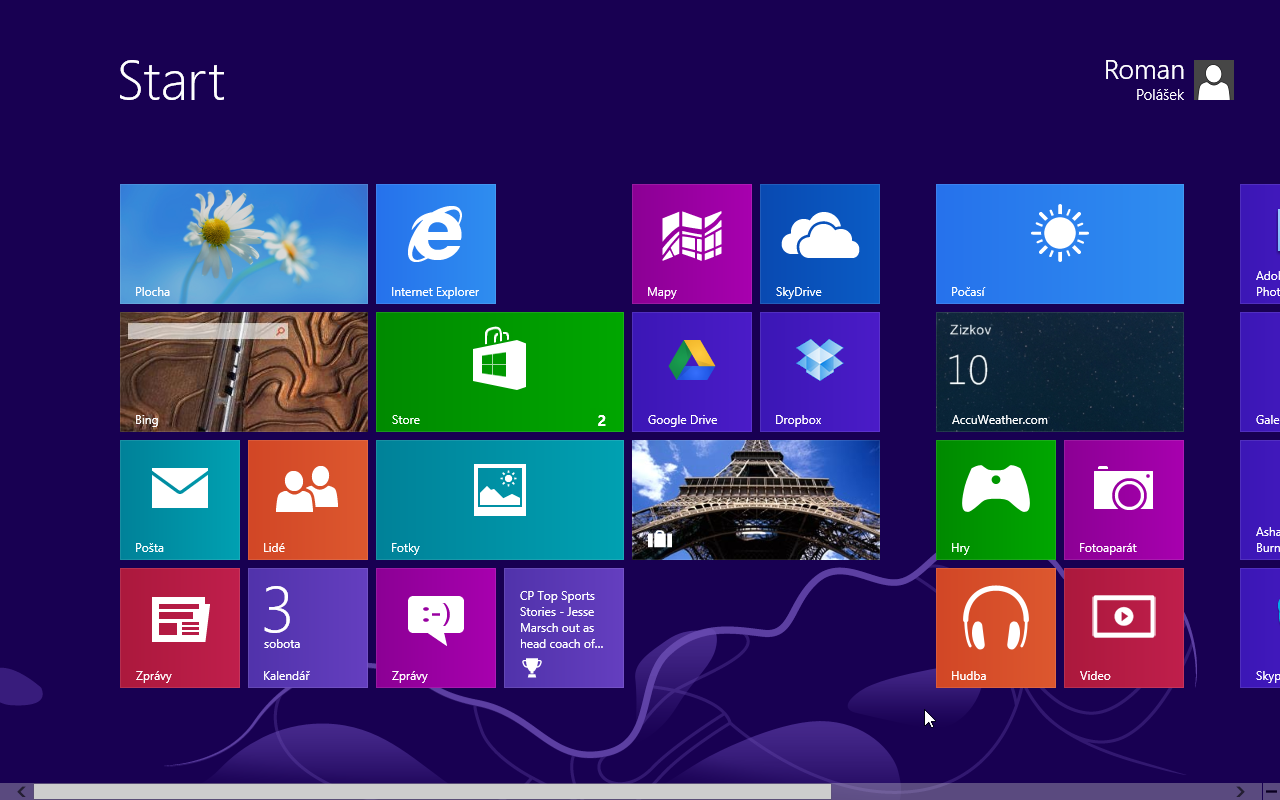Open the Fotky photos tile
Viewport: 1280px width, 800px height.
(x=500, y=500)
